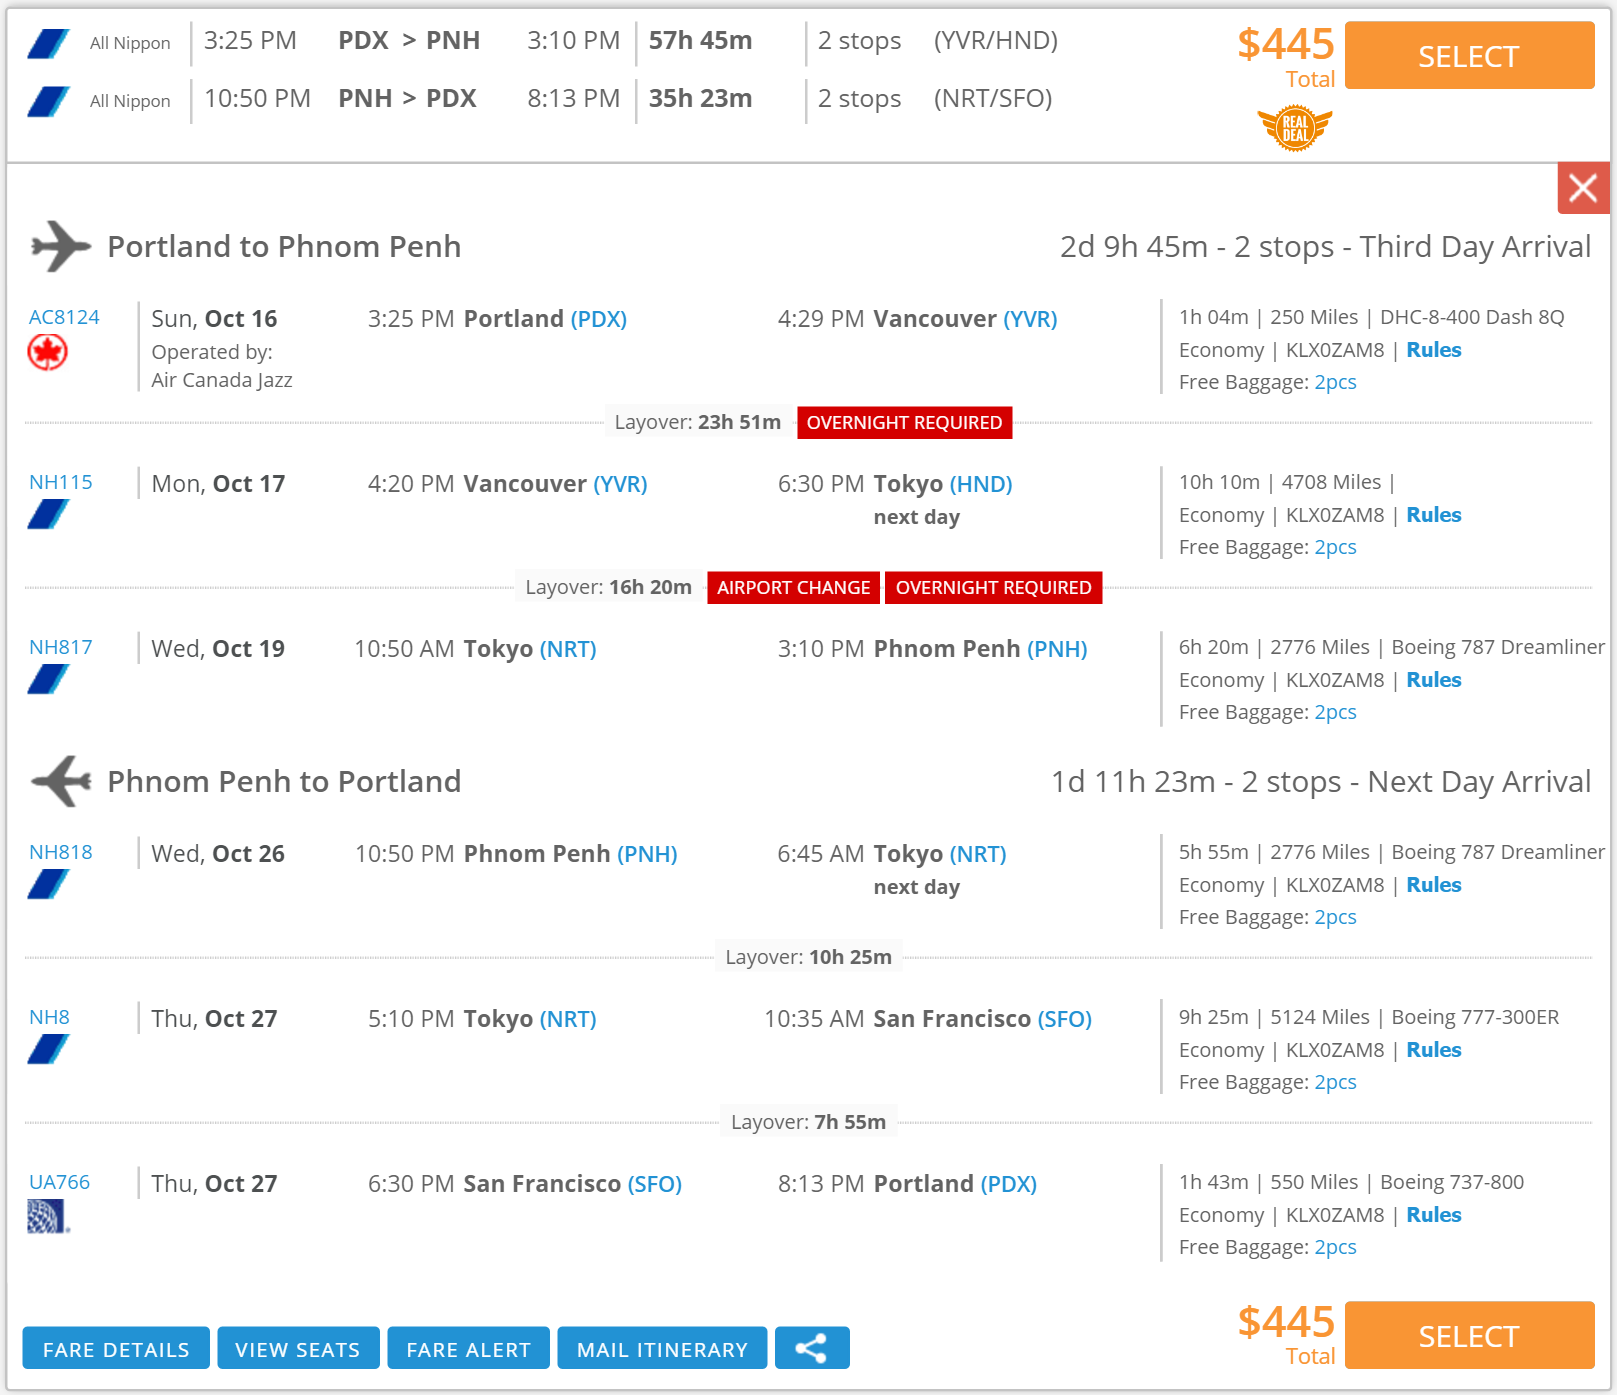Click 2pcs baggage link for NH818

[x=1335, y=917]
